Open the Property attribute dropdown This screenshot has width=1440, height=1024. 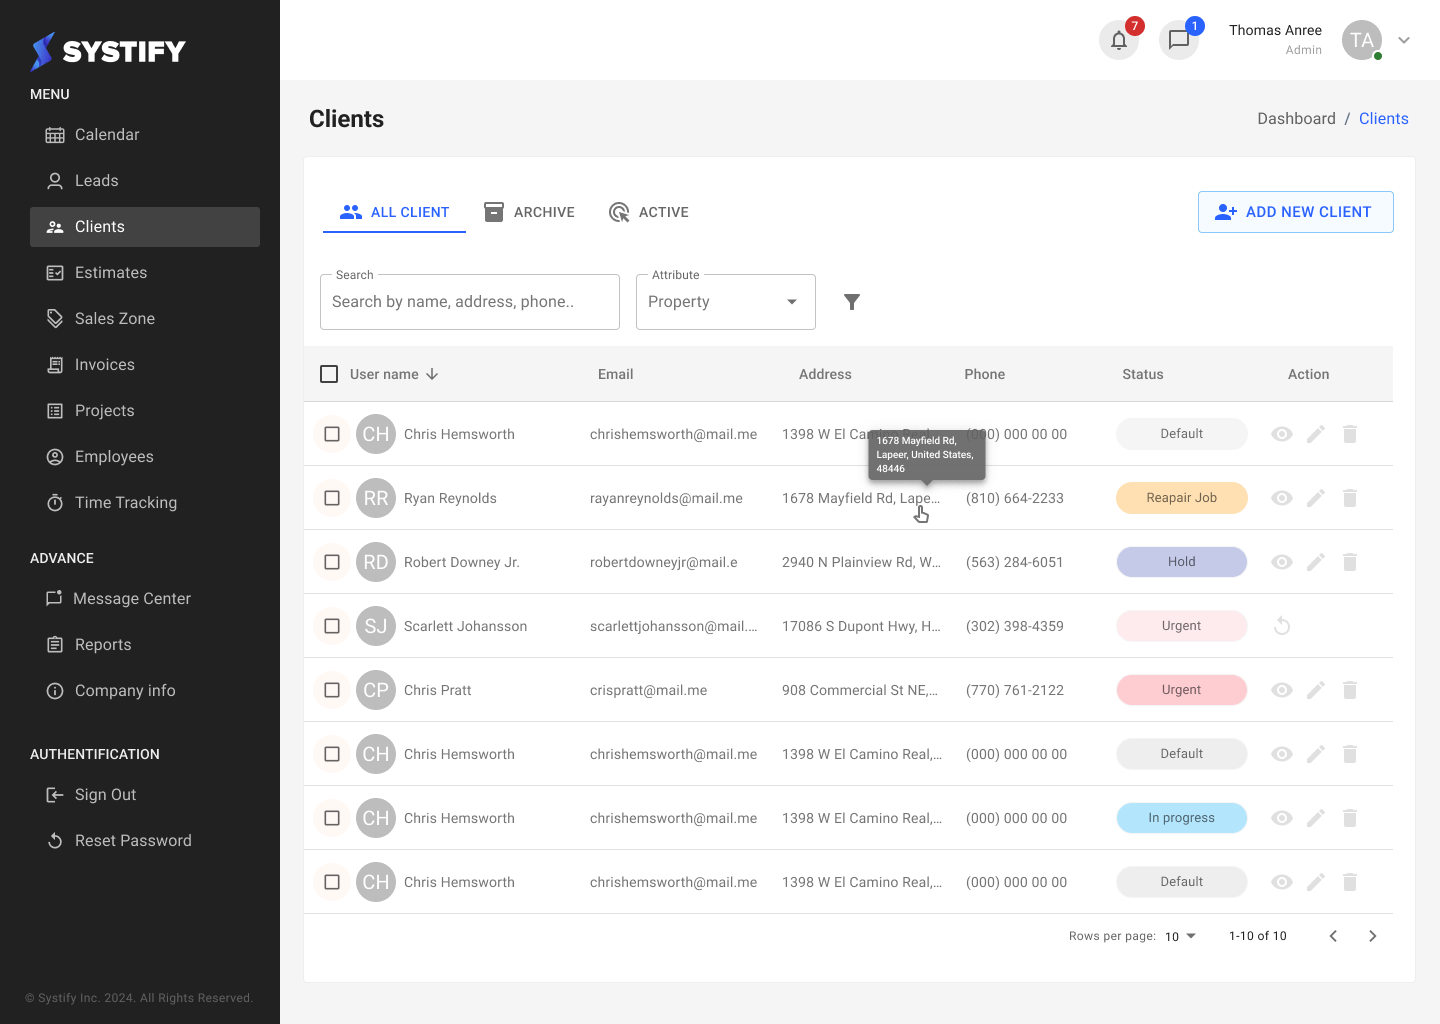[x=725, y=301]
